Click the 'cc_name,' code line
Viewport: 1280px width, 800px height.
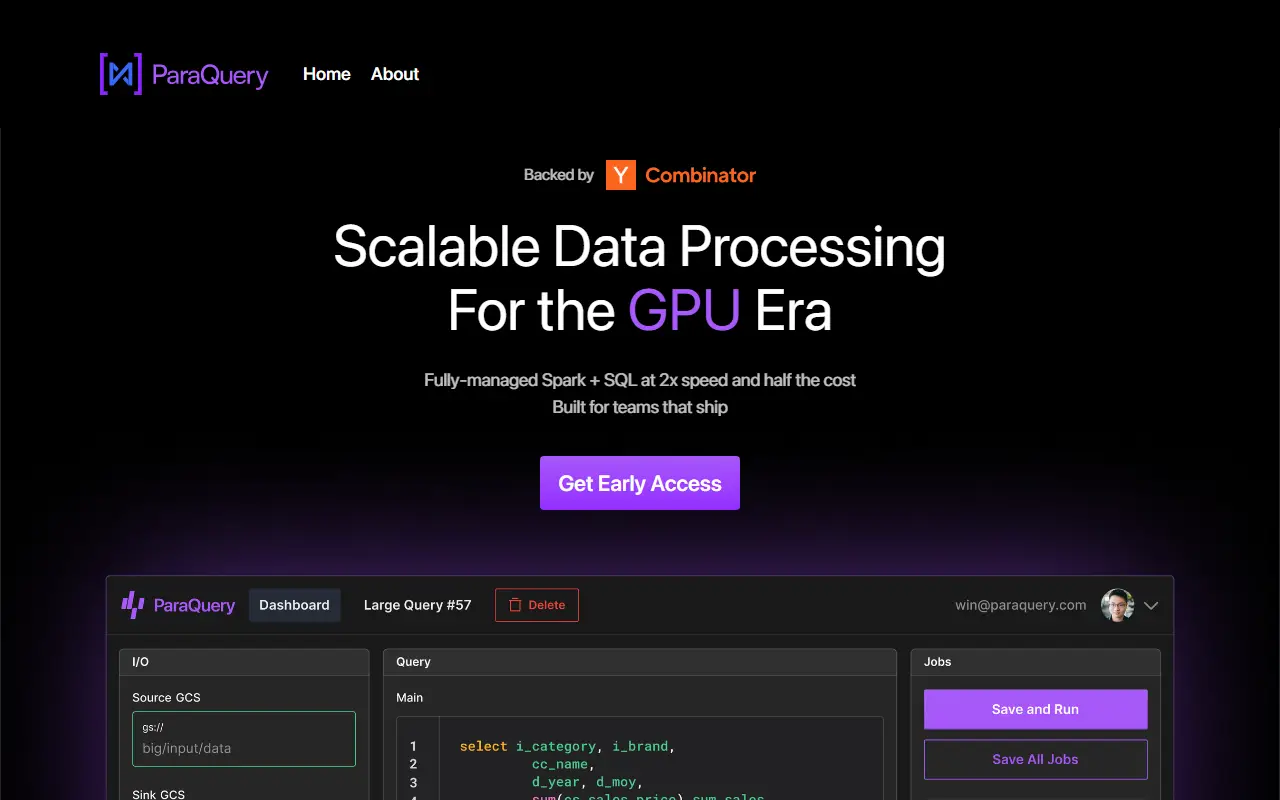coord(564,764)
